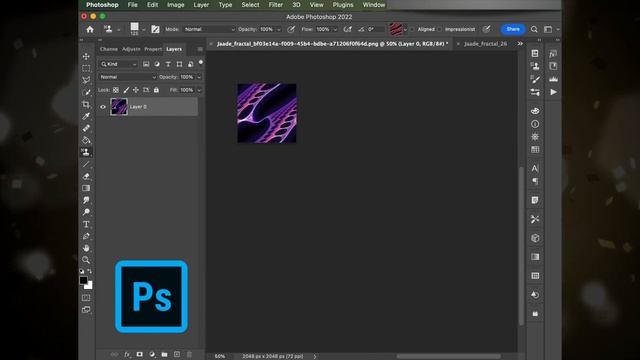Select the Eyedropper tool
640x360 pixels.
click(x=86, y=116)
